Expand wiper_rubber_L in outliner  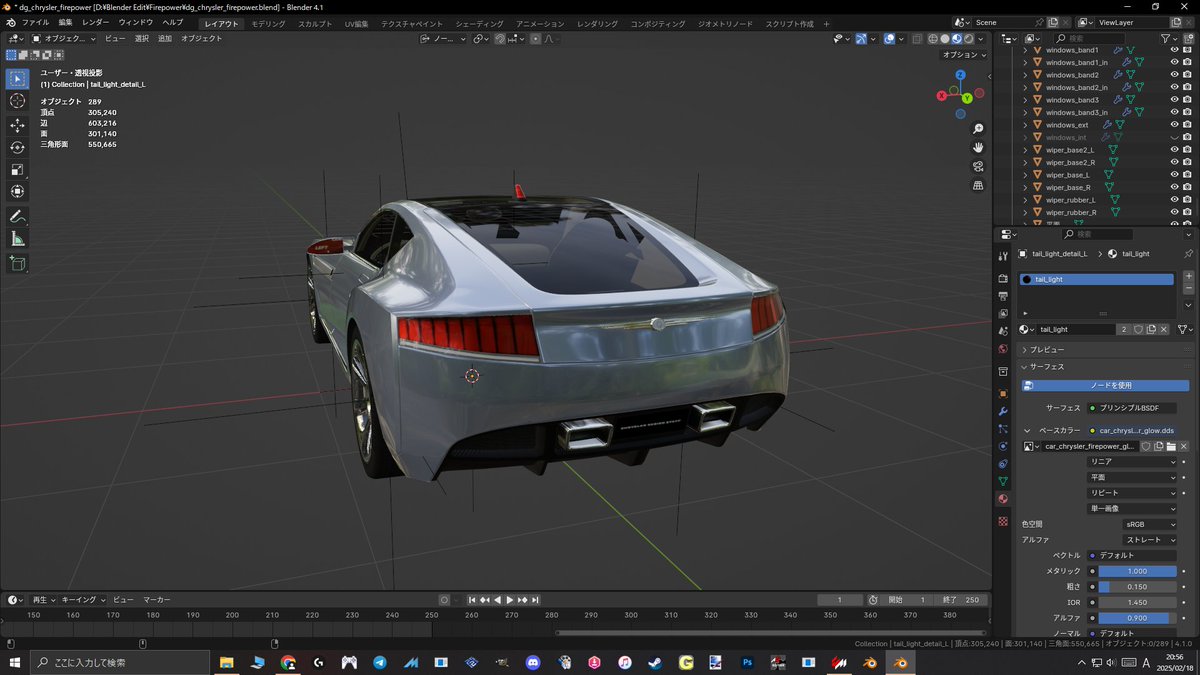(1025, 200)
